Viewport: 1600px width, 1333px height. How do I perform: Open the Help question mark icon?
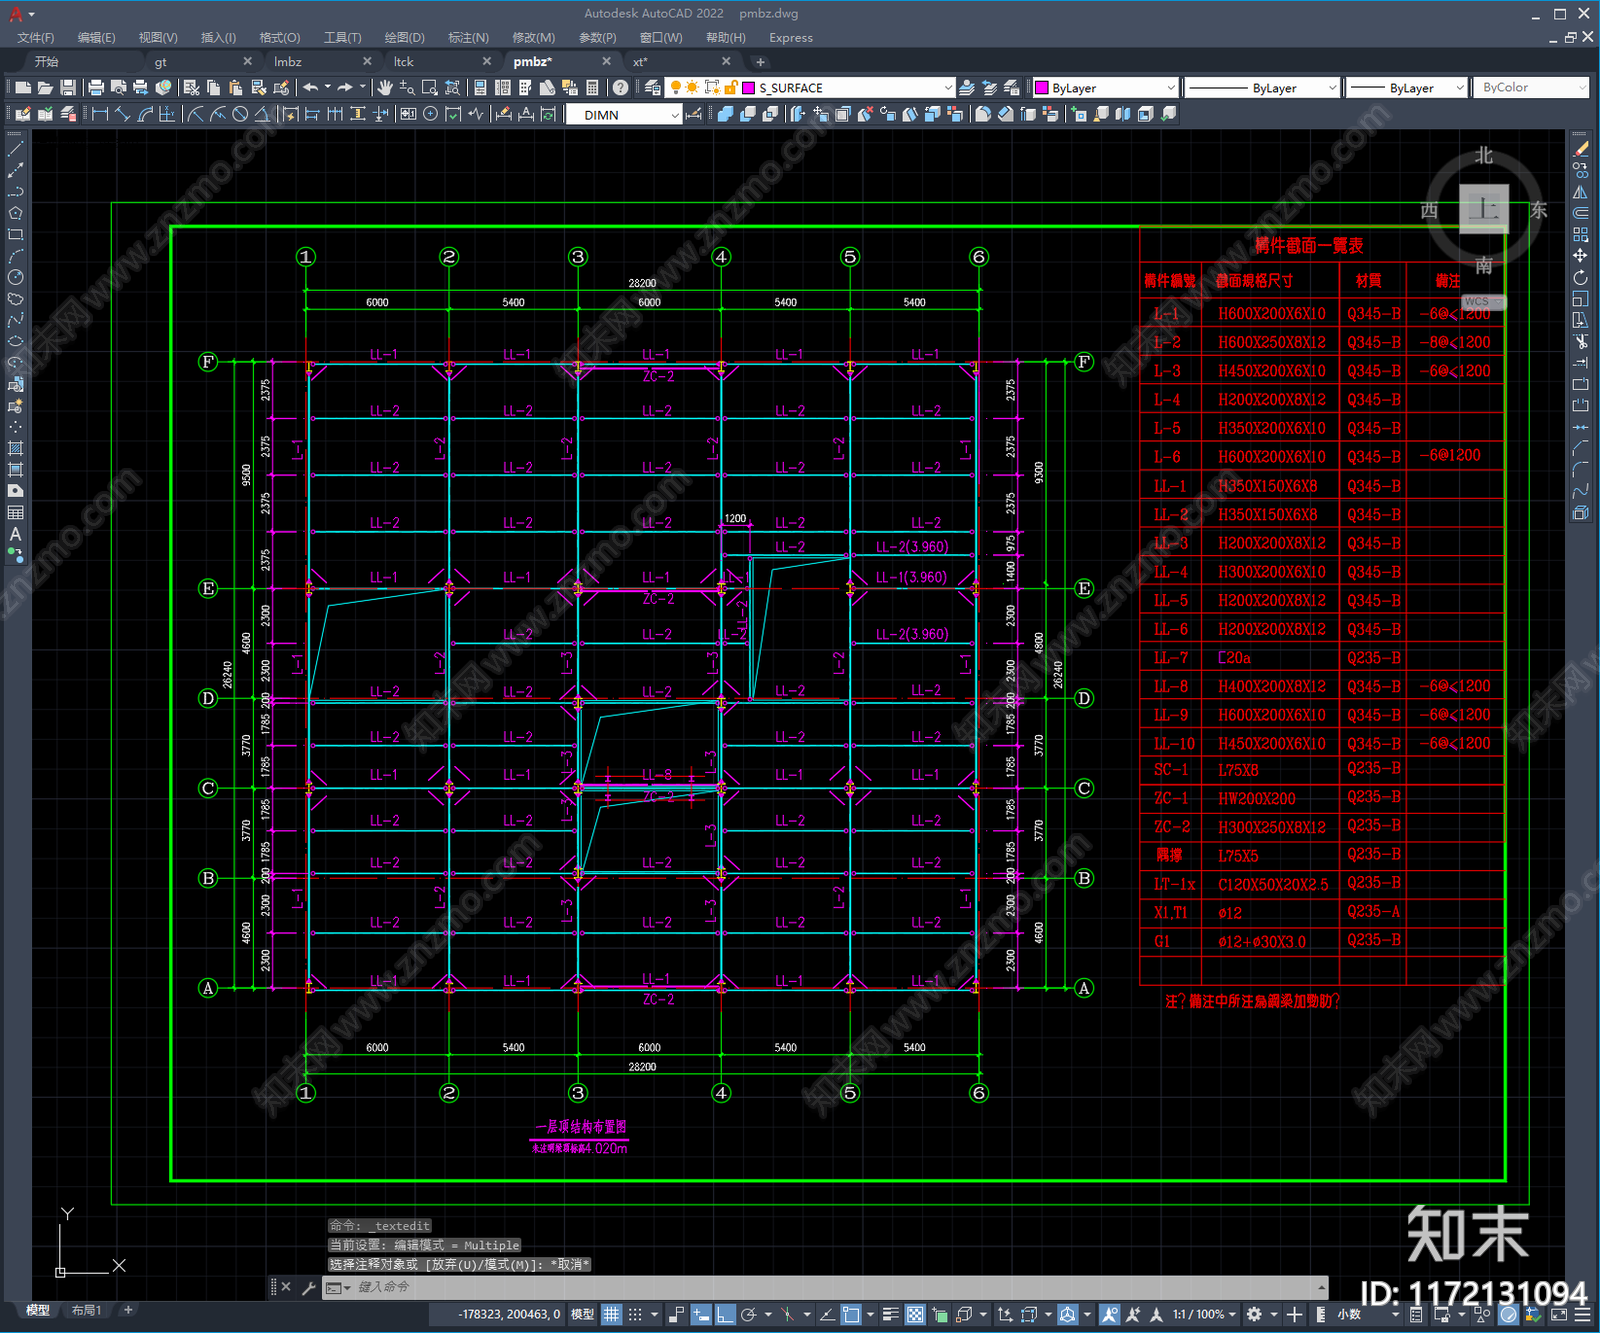pyautogui.click(x=621, y=88)
